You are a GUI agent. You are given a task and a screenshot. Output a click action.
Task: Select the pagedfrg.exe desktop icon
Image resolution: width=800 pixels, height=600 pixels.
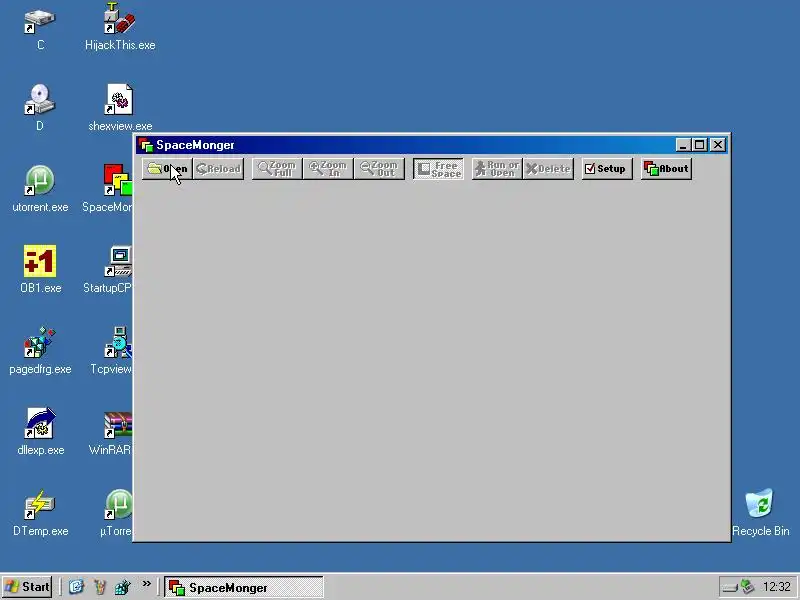point(40,352)
